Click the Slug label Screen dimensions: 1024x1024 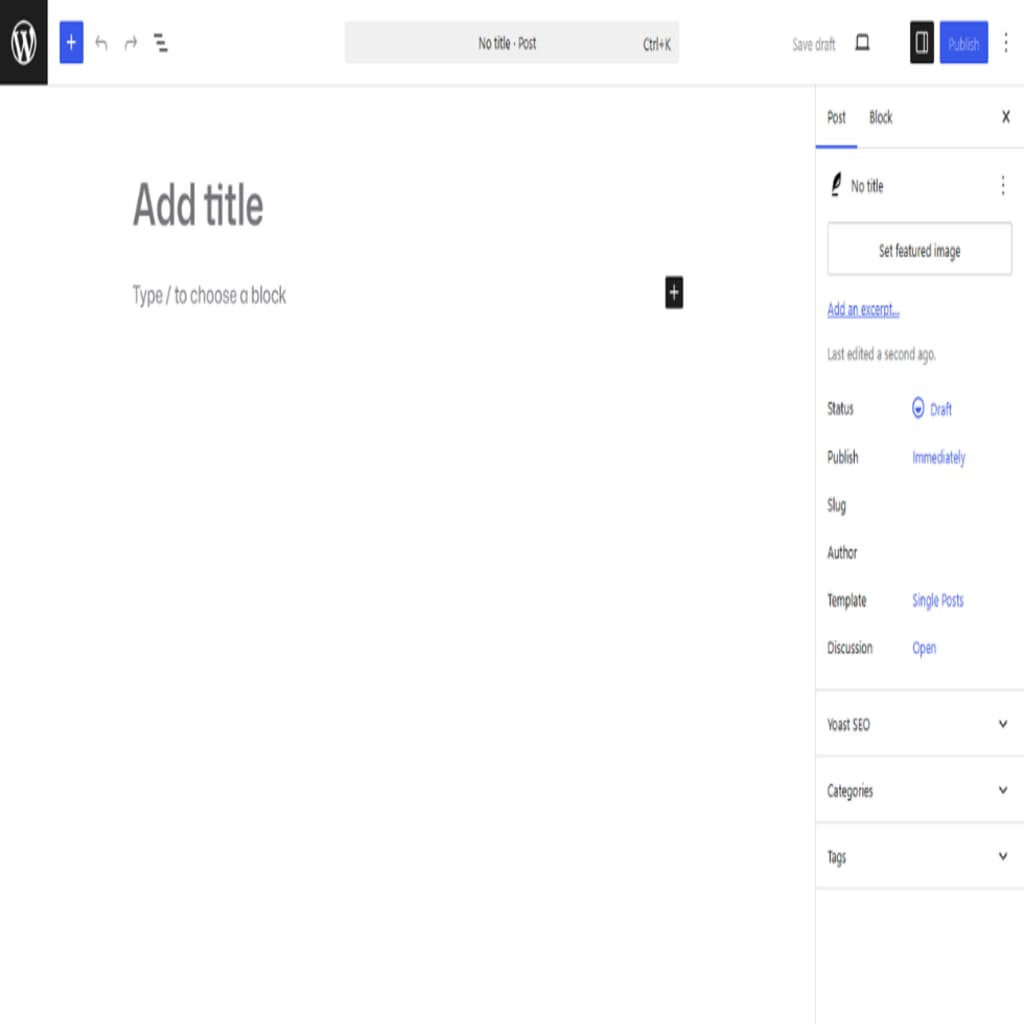[836, 505]
